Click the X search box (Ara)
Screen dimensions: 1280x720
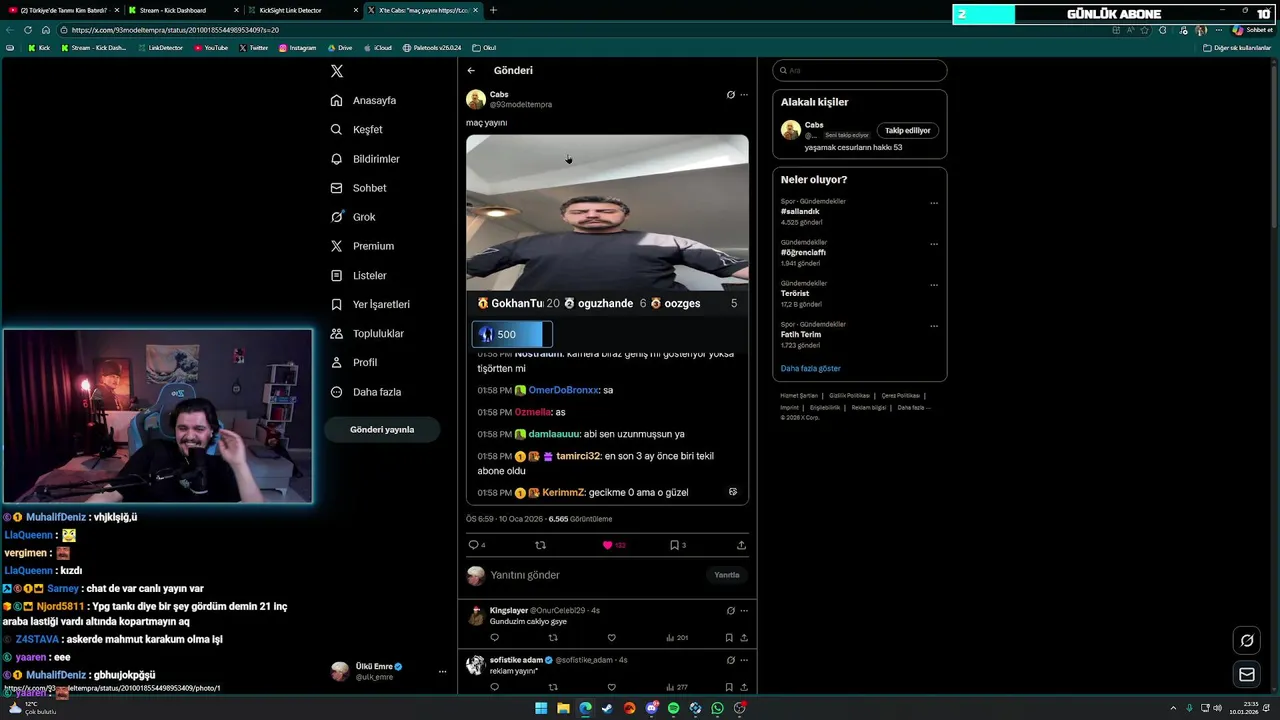859,70
